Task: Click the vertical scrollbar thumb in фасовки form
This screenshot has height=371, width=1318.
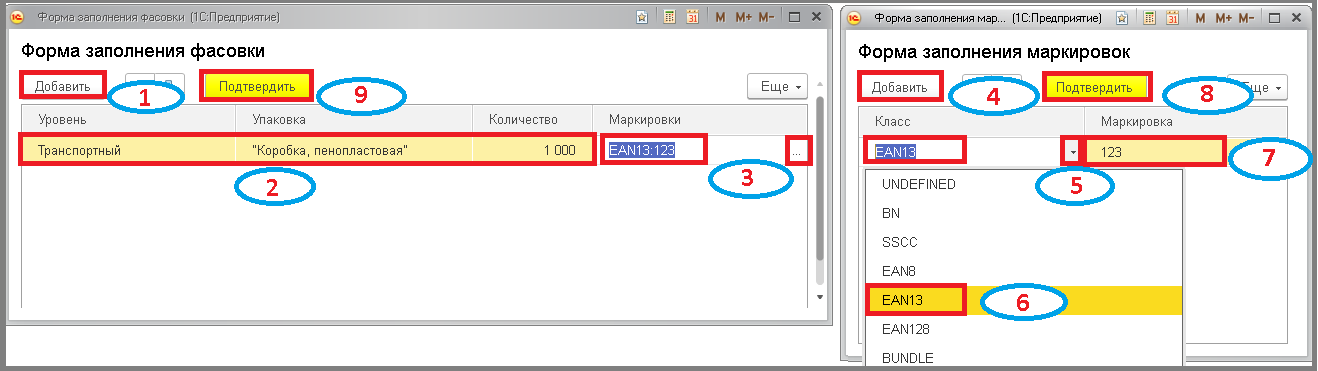Action: coord(820,177)
